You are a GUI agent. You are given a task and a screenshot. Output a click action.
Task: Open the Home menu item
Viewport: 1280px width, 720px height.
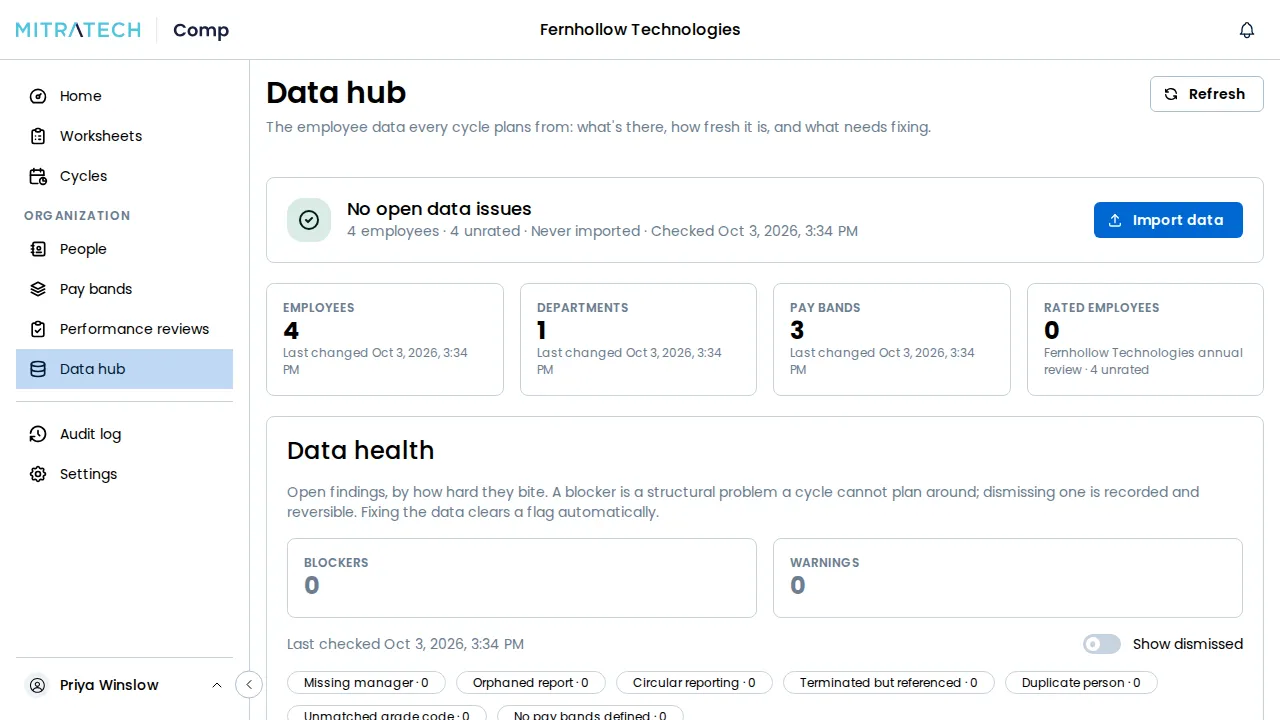coord(125,96)
